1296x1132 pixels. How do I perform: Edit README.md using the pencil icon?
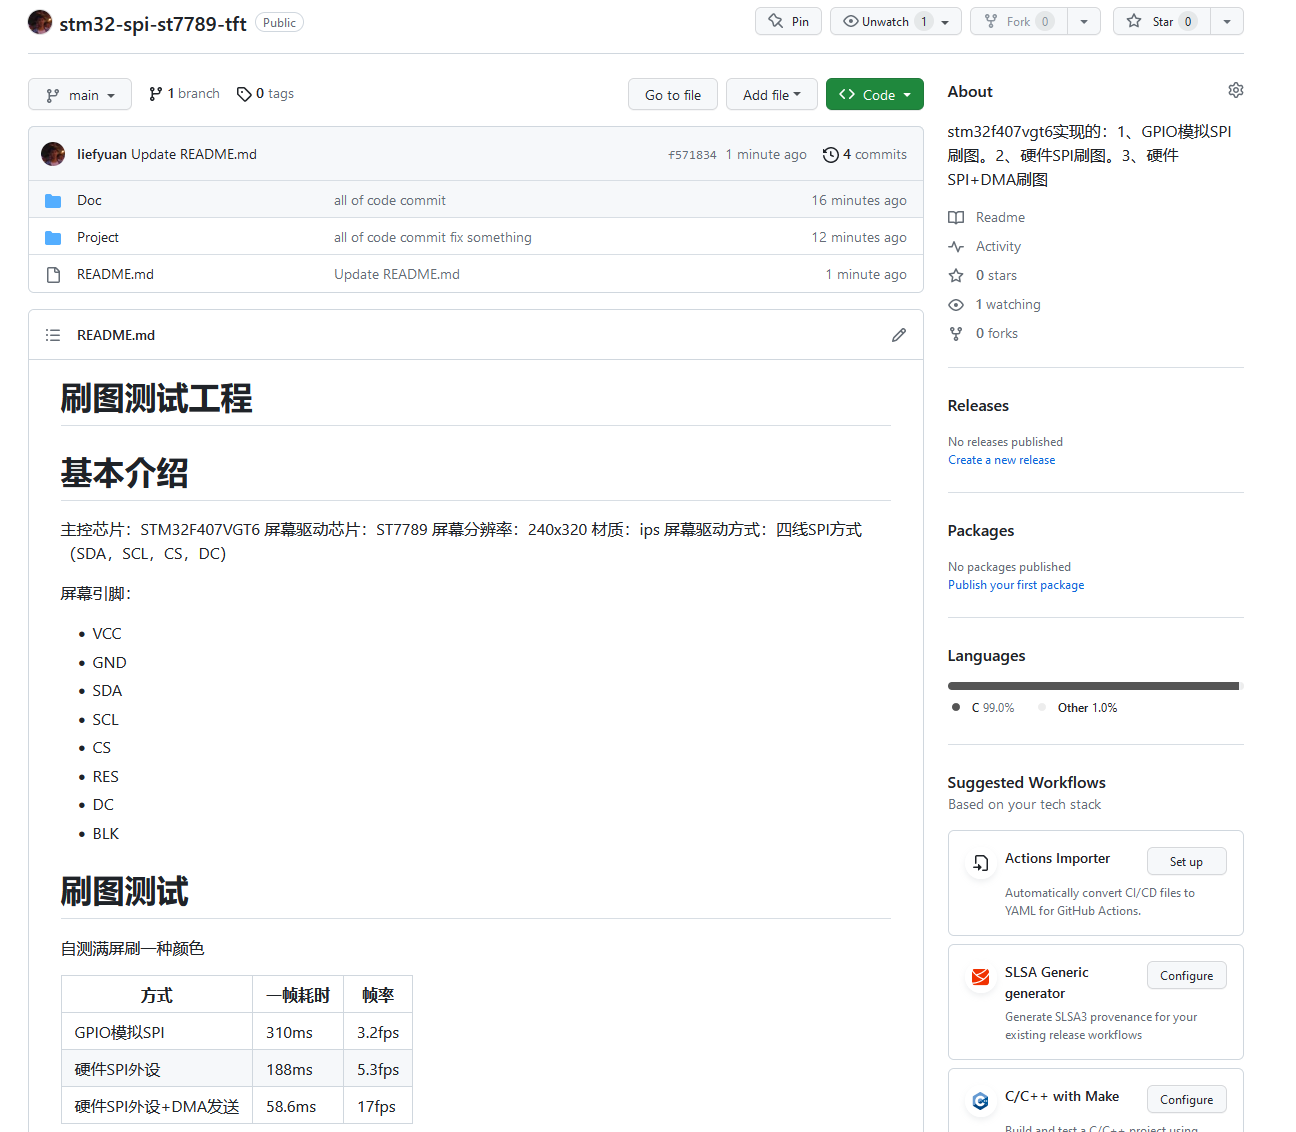[x=898, y=334]
